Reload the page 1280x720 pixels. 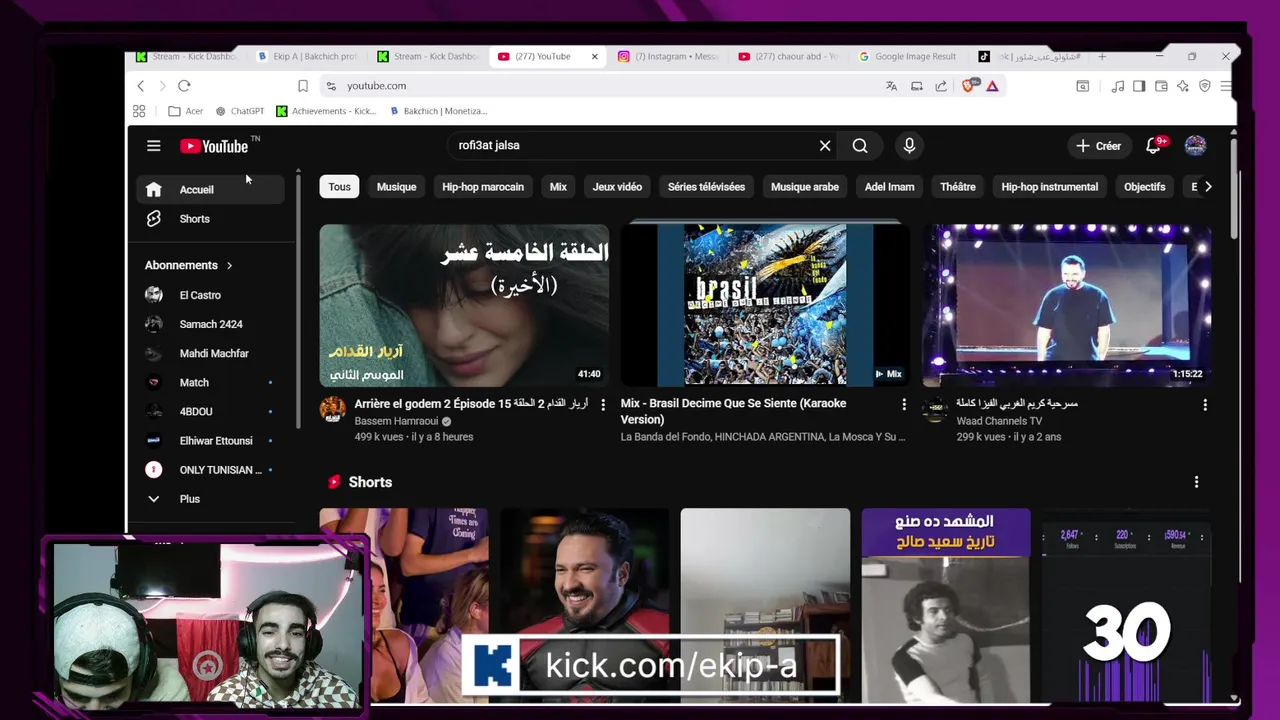(184, 86)
